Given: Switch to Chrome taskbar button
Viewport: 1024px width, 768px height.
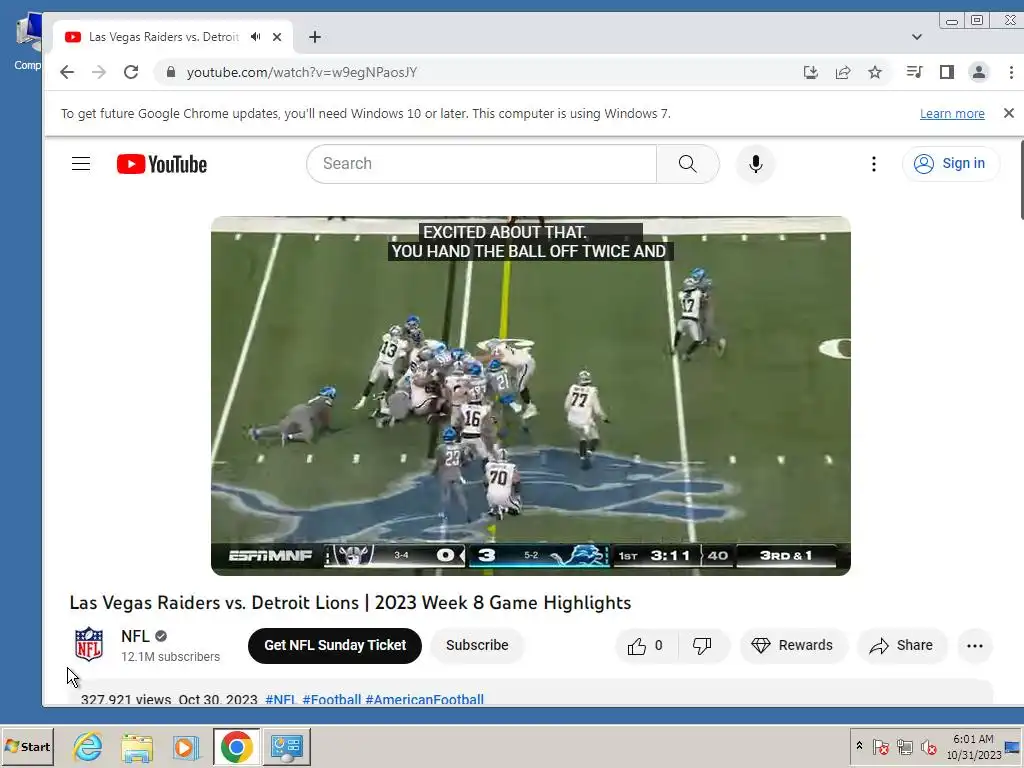Looking at the screenshot, I should (x=236, y=746).
